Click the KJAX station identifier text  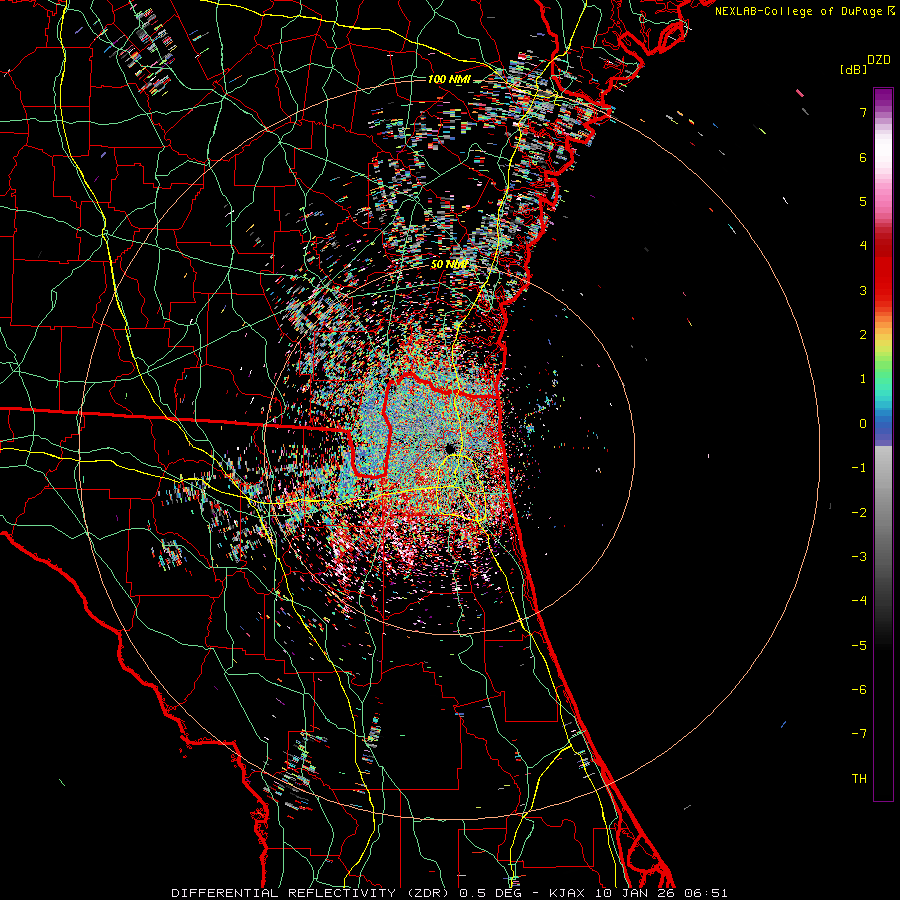tap(567, 893)
